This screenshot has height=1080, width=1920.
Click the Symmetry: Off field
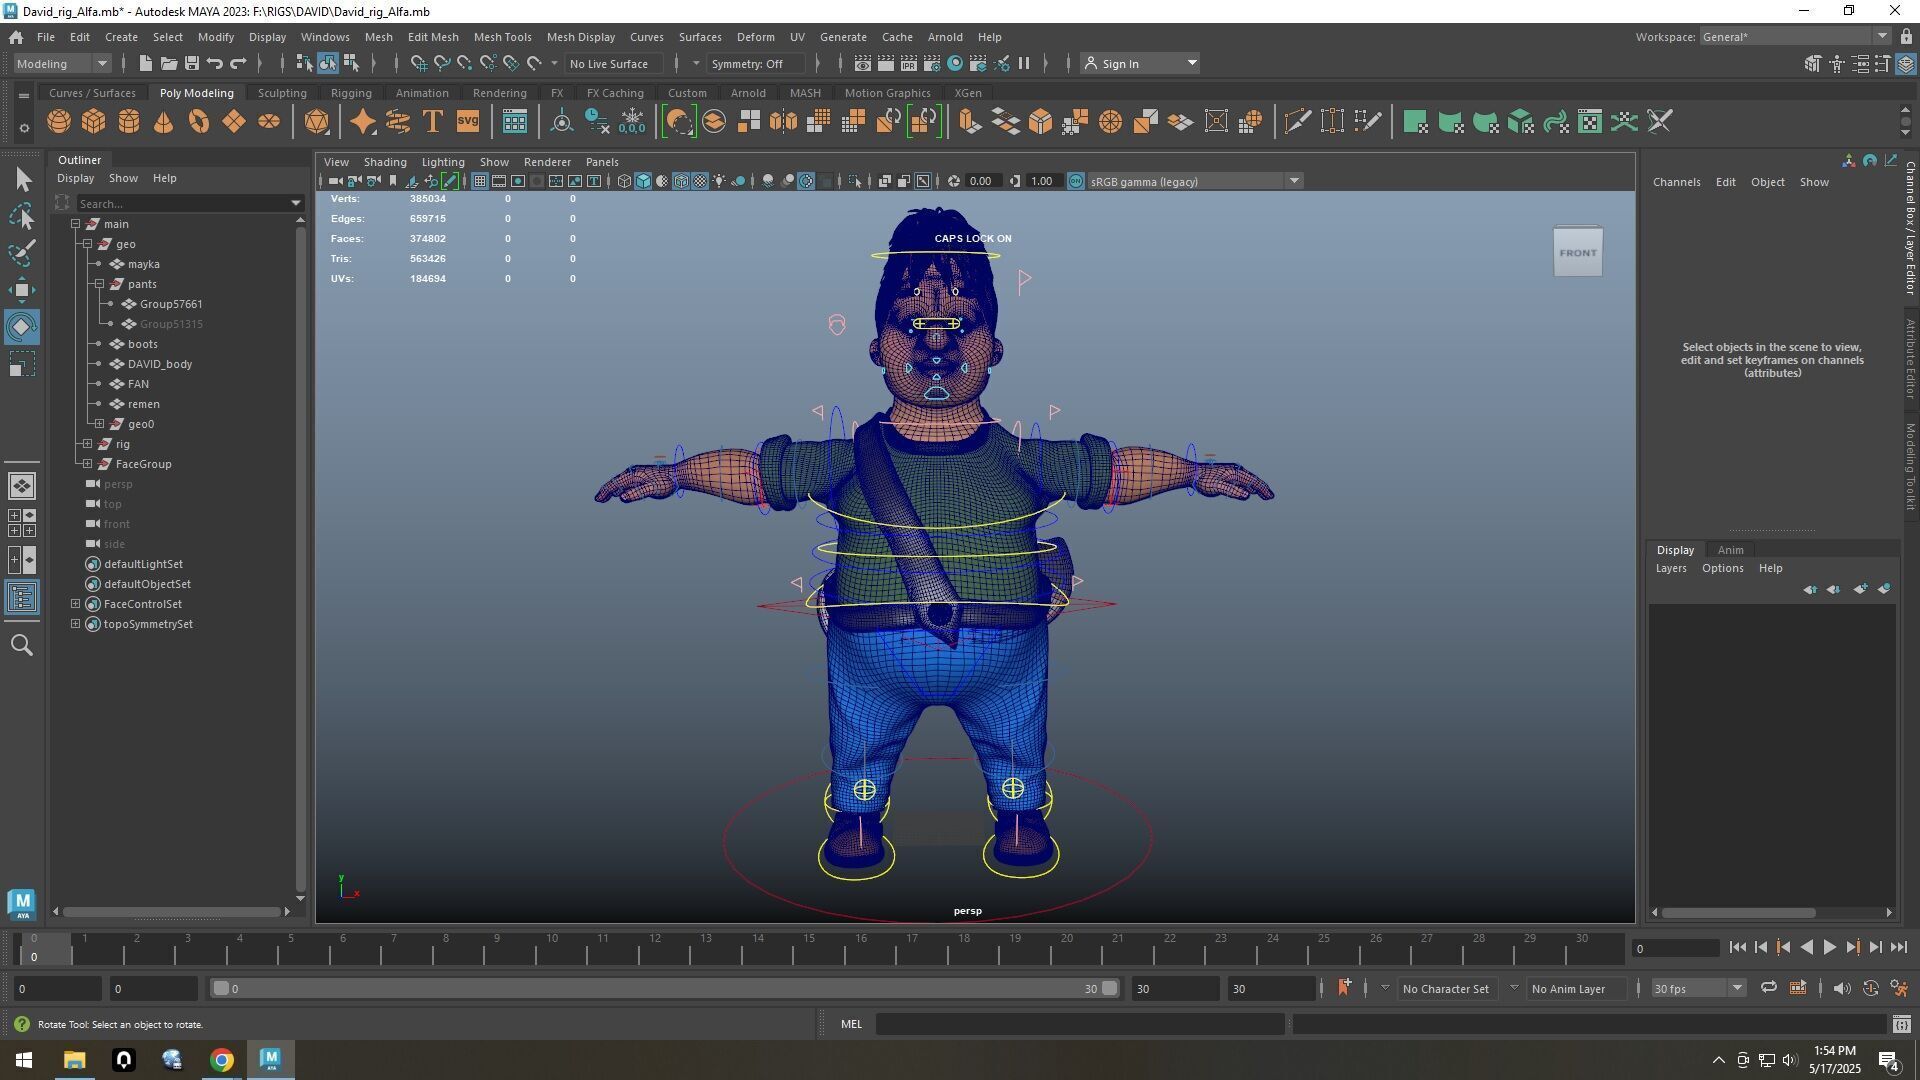(x=755, y=63)
